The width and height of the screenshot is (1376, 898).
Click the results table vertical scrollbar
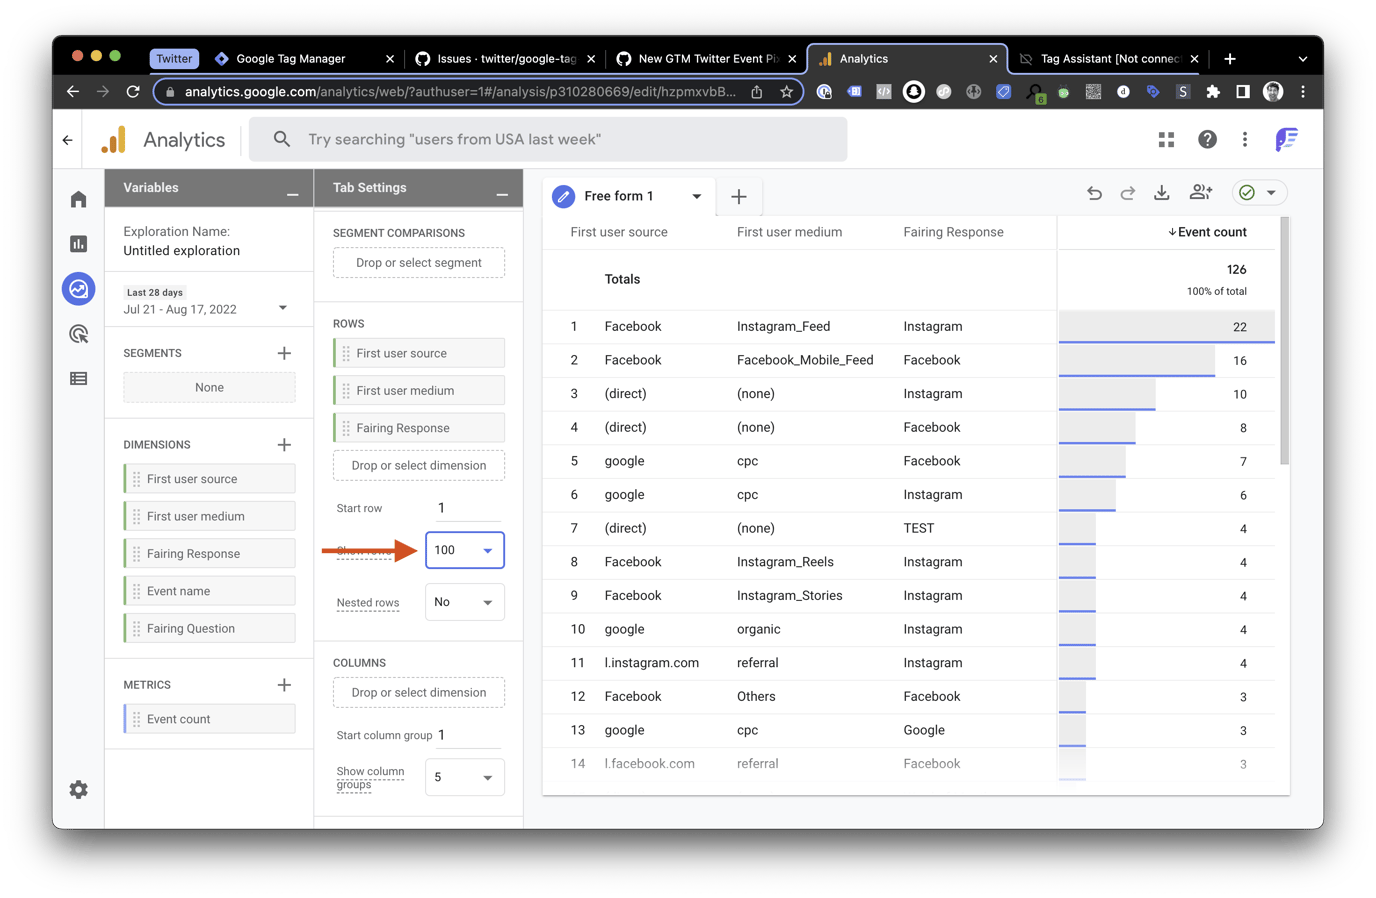1285,340
